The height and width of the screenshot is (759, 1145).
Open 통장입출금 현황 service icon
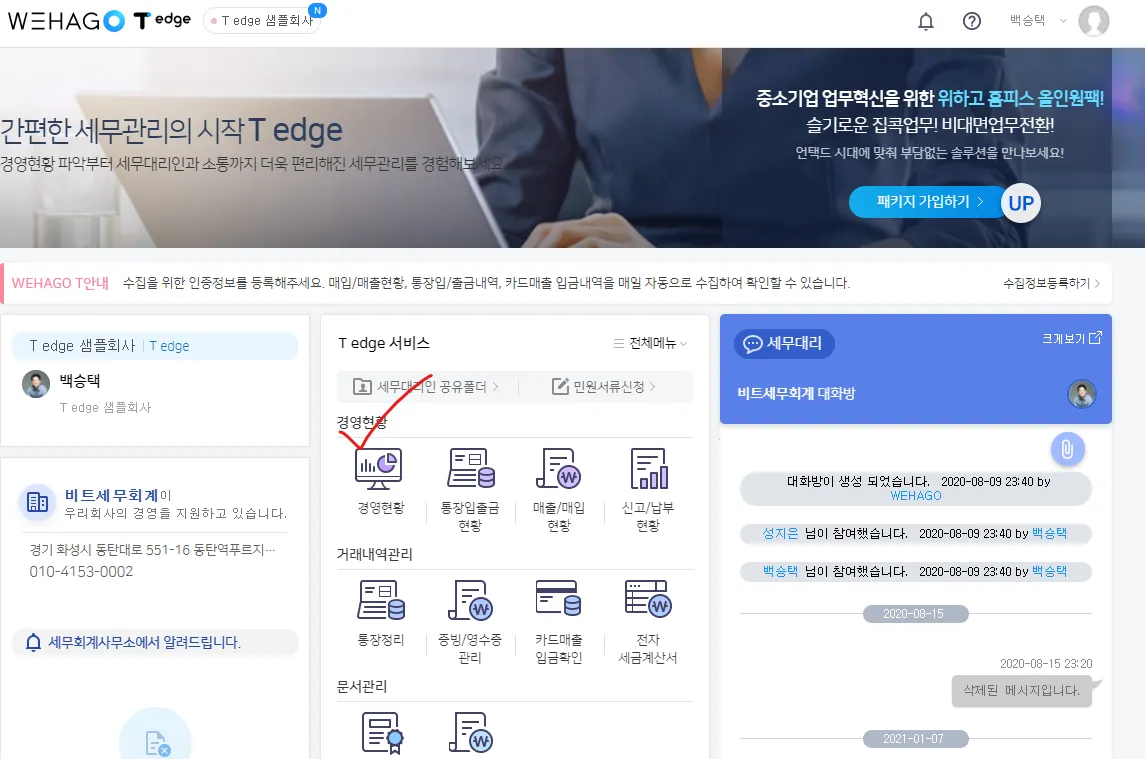coord(470,469)
